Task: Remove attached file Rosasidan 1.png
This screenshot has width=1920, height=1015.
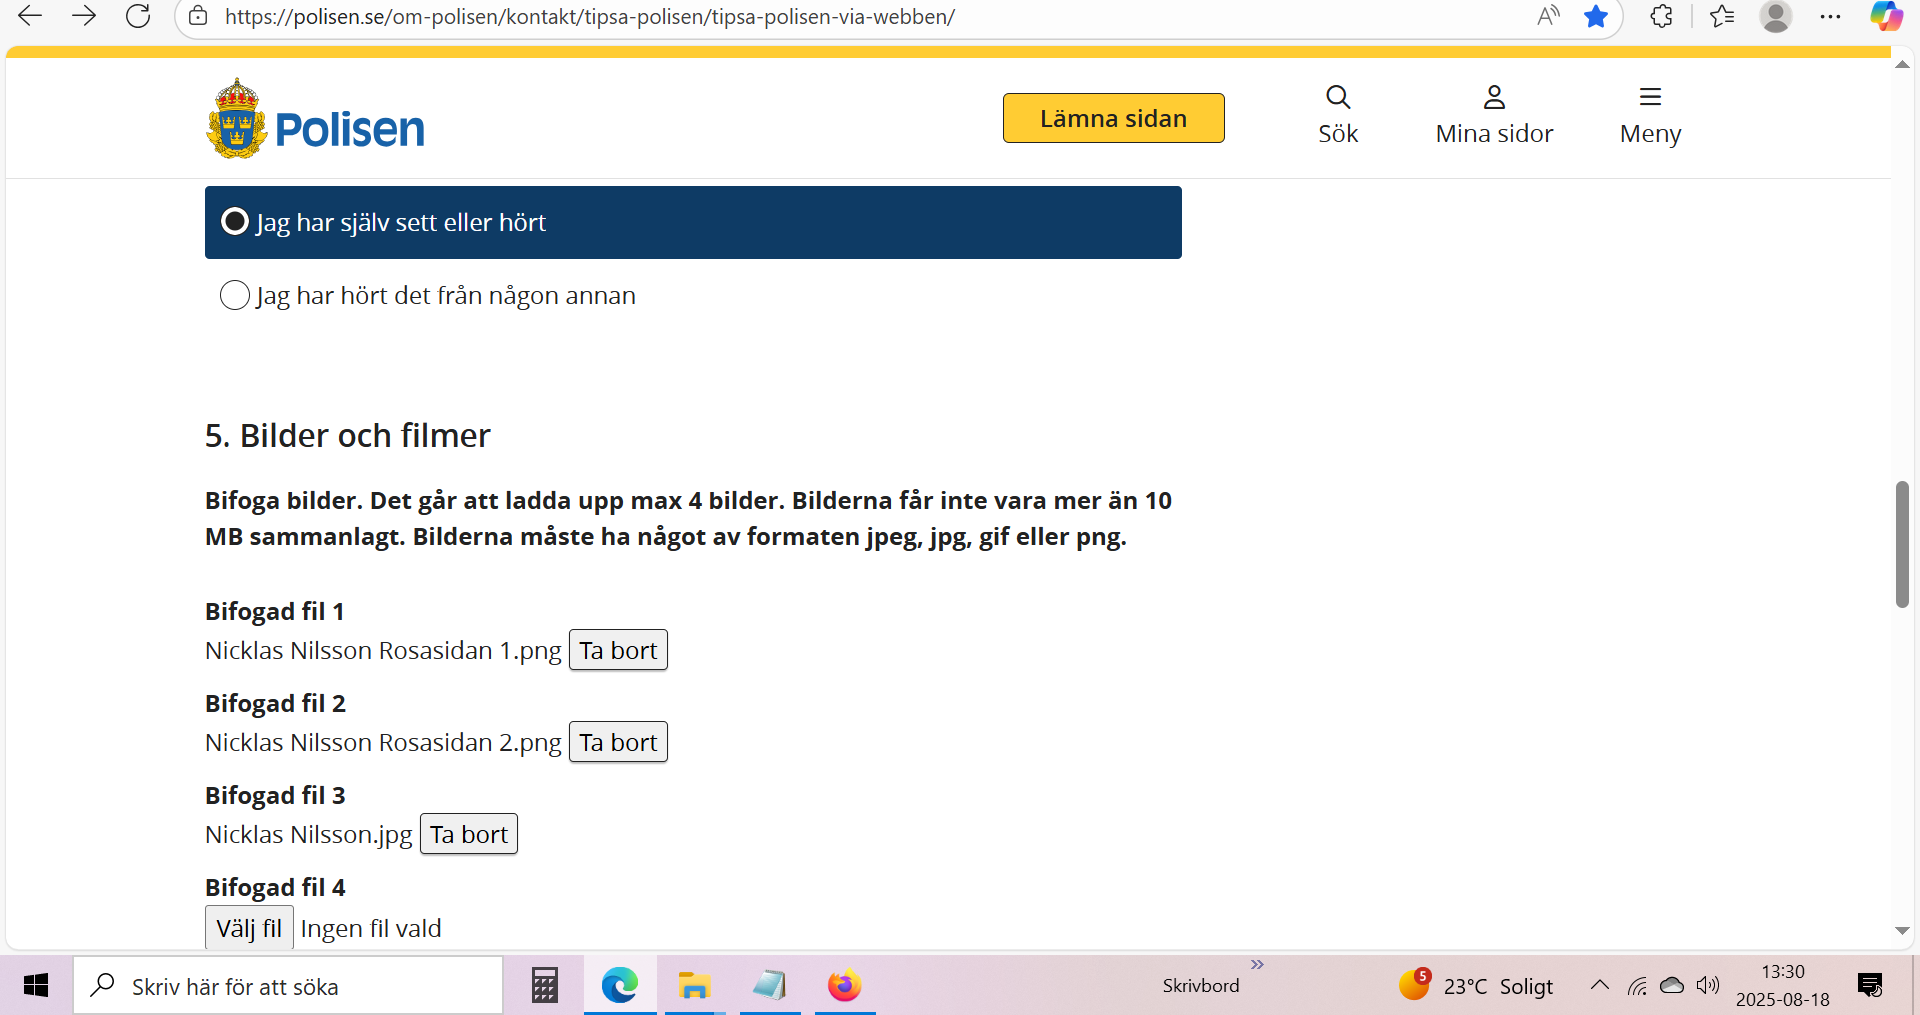Action: point(618,650)
